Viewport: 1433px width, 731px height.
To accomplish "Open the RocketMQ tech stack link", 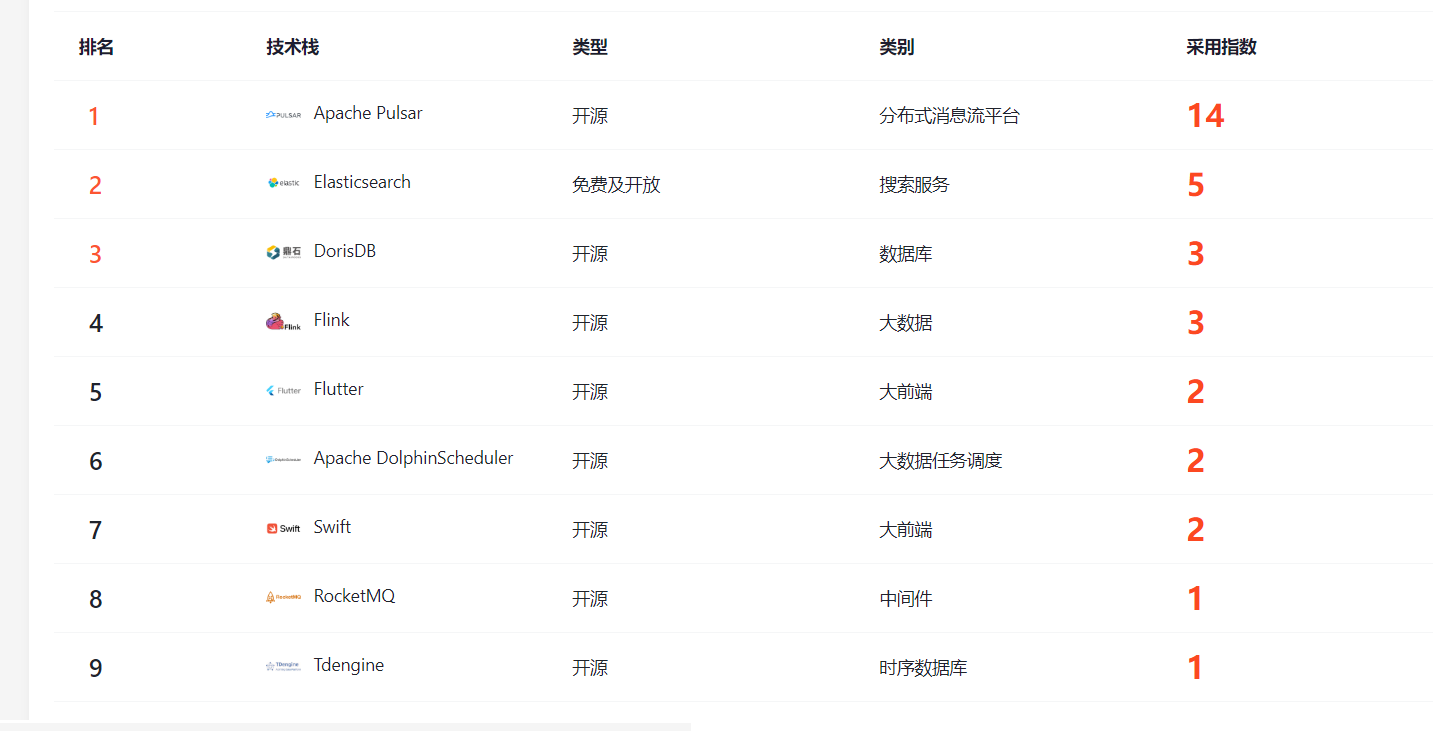I will click(354, 596).
